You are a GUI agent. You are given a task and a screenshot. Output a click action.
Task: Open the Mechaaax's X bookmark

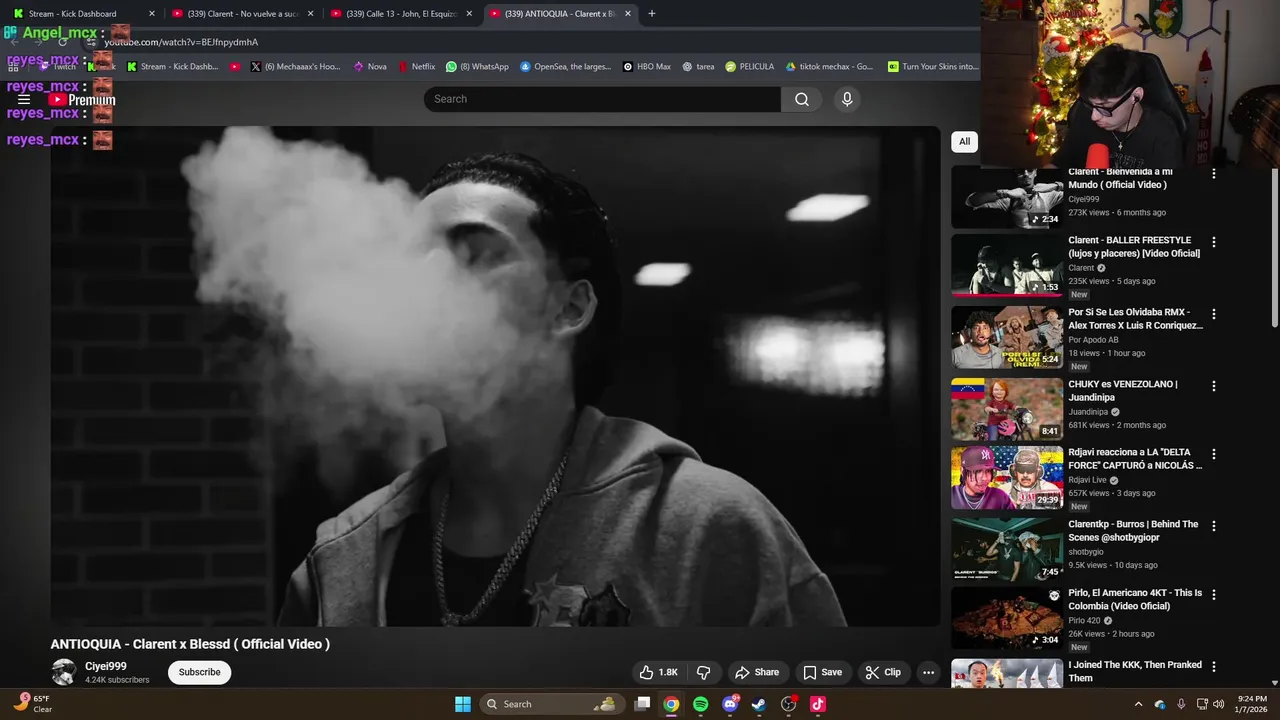[296, 66]
